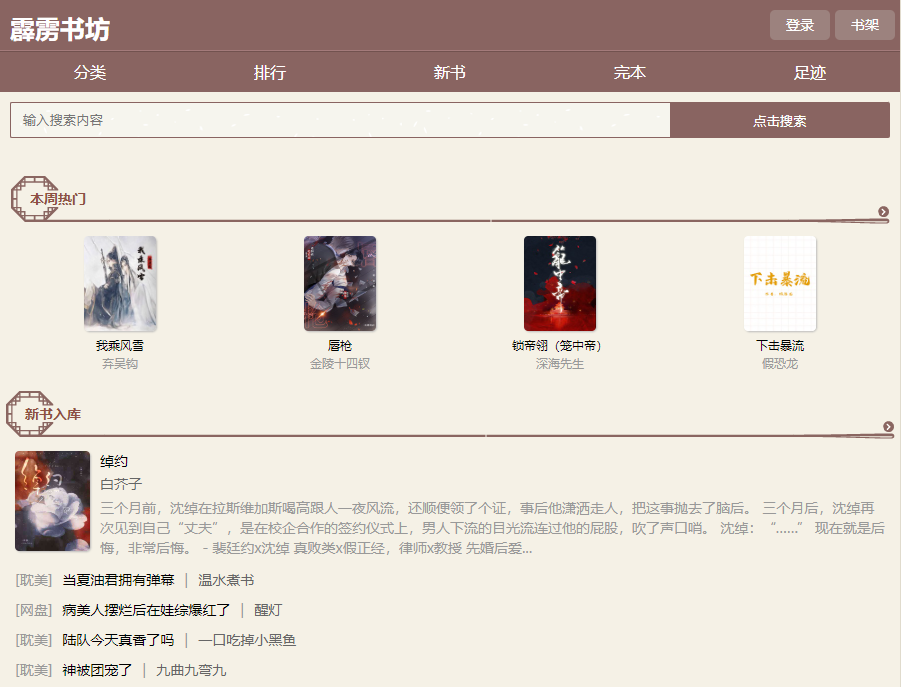Select author name 金陵十四钗
Screen dimensions: 901x687
click(340, 364)
